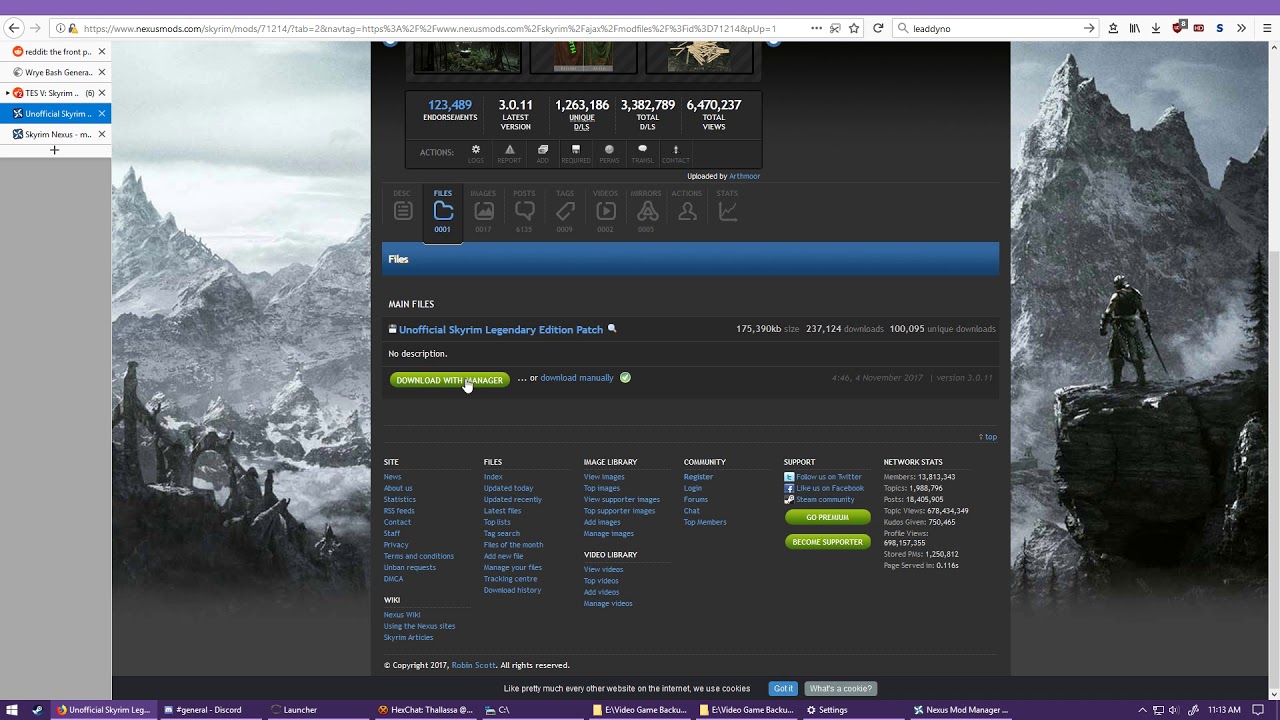Focus the leaddyno search box
Screen dimensions: 1280x720
click(x=995, y=28)
